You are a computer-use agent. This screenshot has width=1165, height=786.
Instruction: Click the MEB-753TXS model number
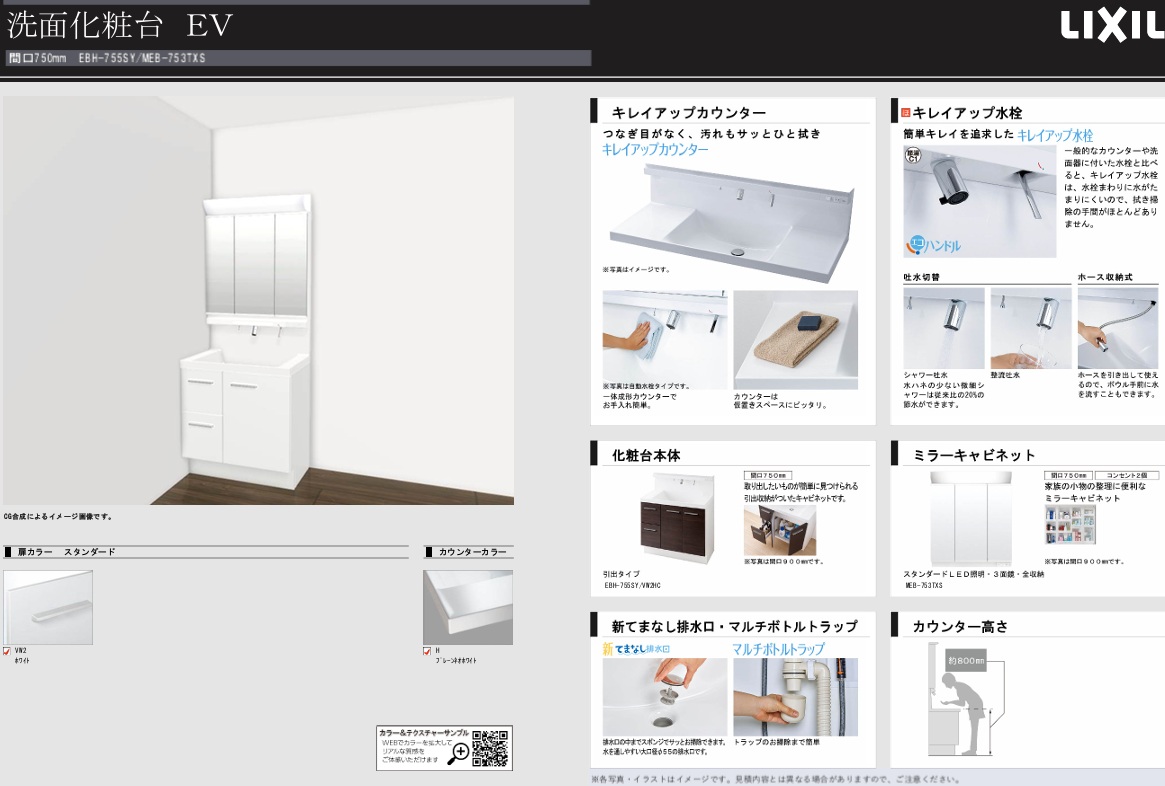click(x=924, y=585)
